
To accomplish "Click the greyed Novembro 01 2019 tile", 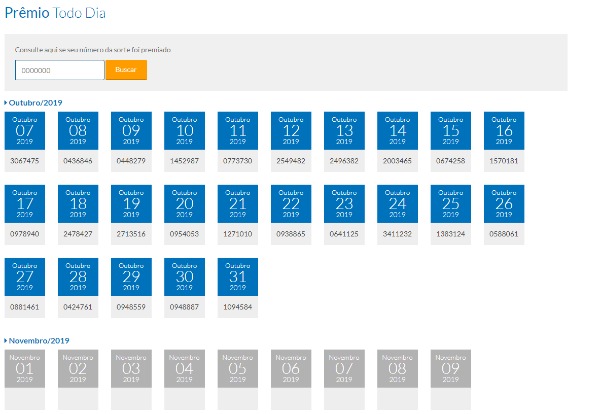I will click(x=25, y=369).
